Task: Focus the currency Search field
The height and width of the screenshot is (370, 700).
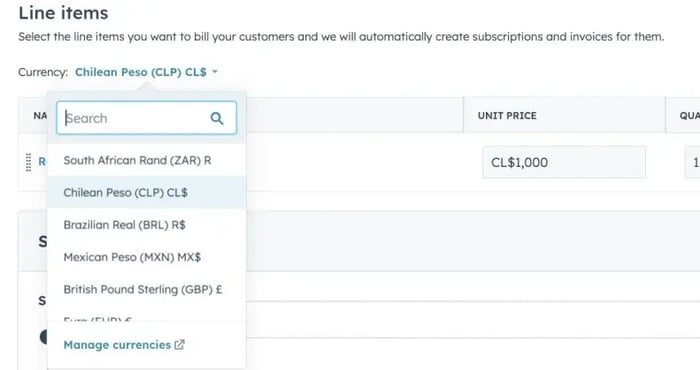Action: 146,118
